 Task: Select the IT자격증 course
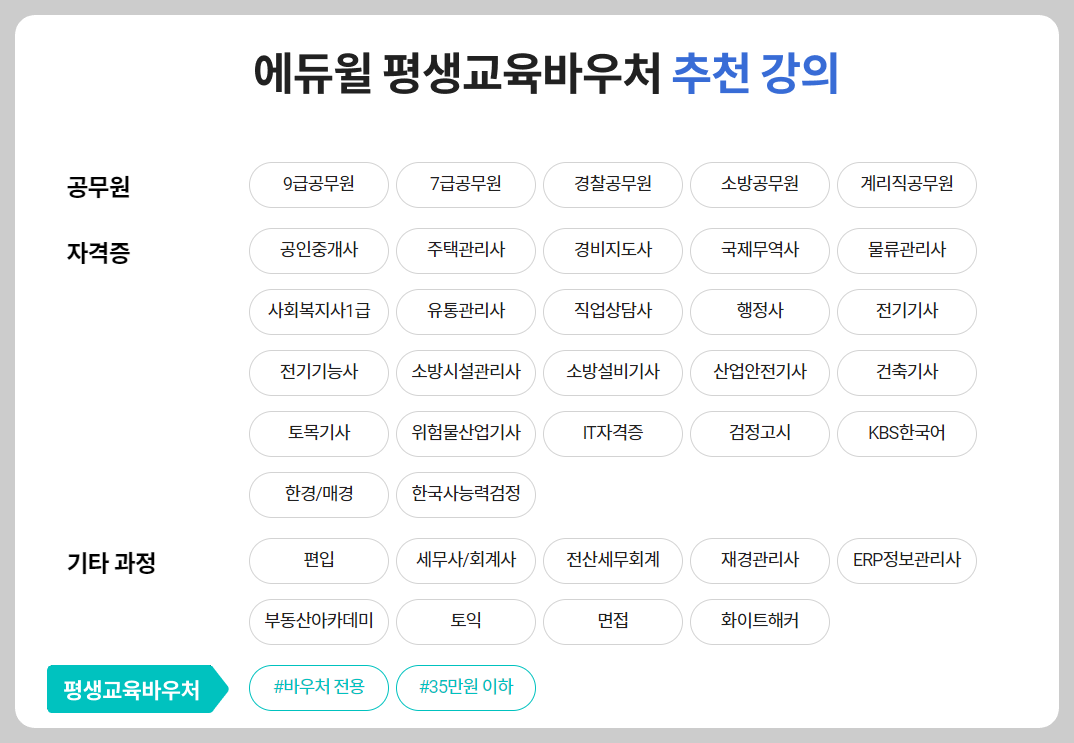[x=612, y=433]
